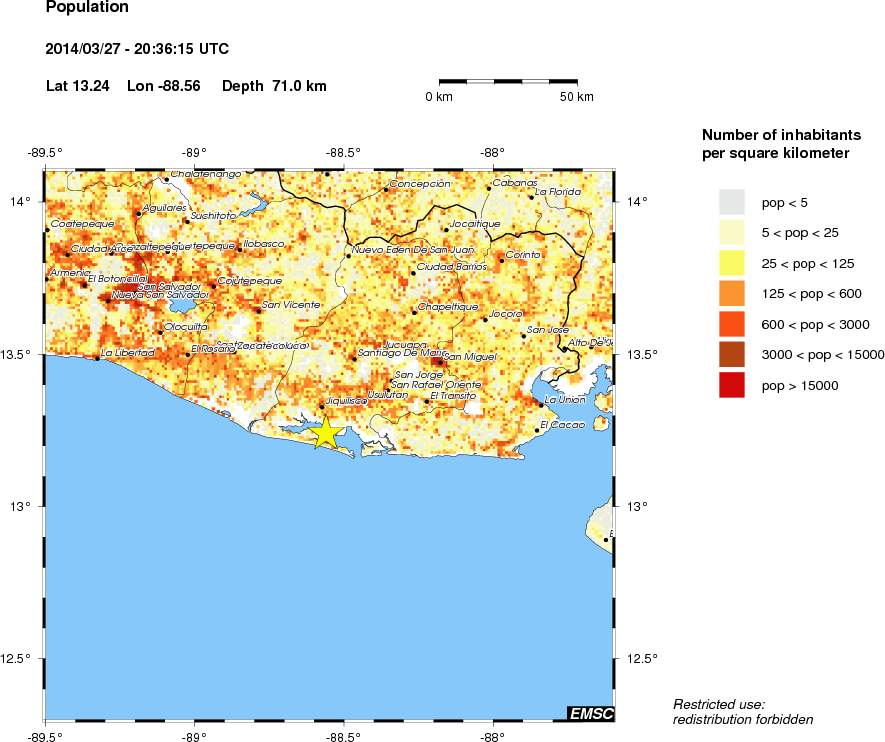Click the yellow epicenter star marker
The image size is (885, 742).
pyautogui.click(x=326, y=433)
